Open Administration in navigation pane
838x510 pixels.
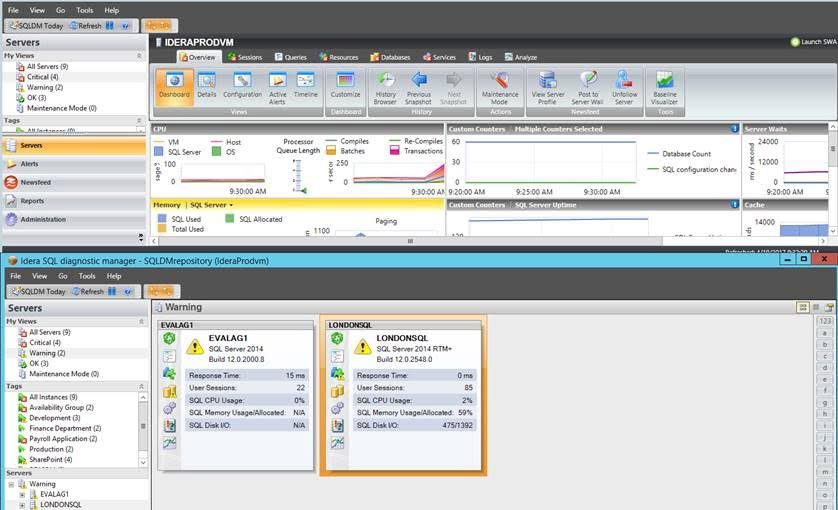pyautogui.click(x=74, y=219)
